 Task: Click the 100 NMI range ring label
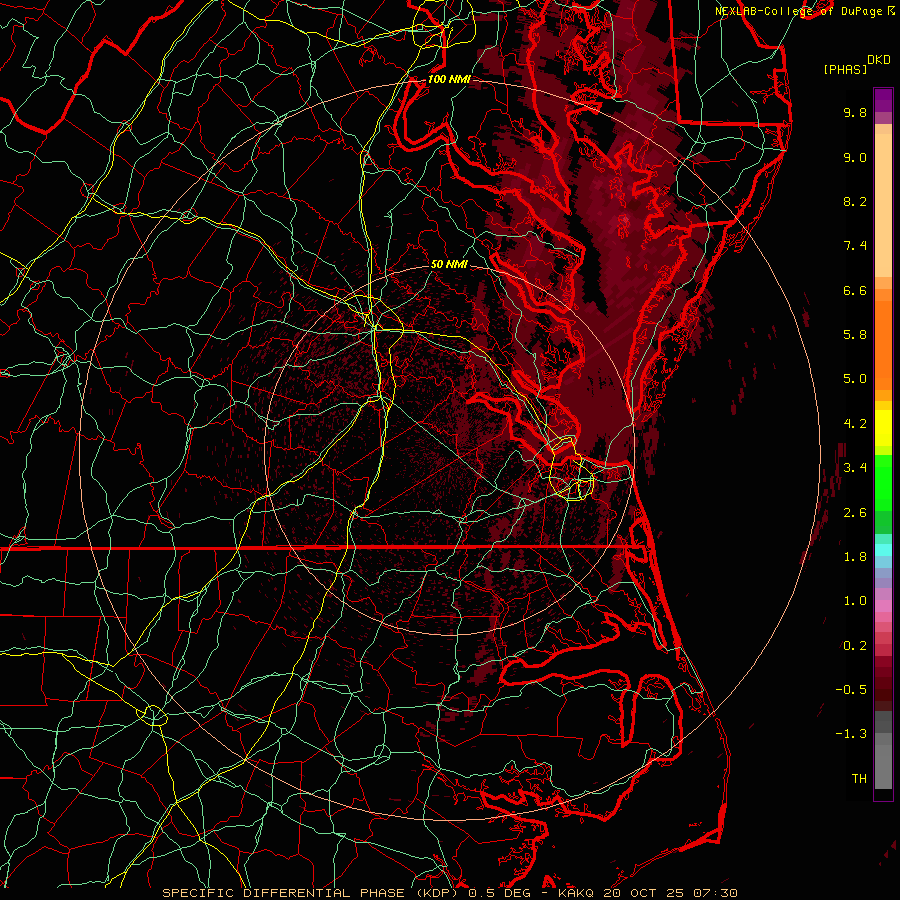point(449,79)
